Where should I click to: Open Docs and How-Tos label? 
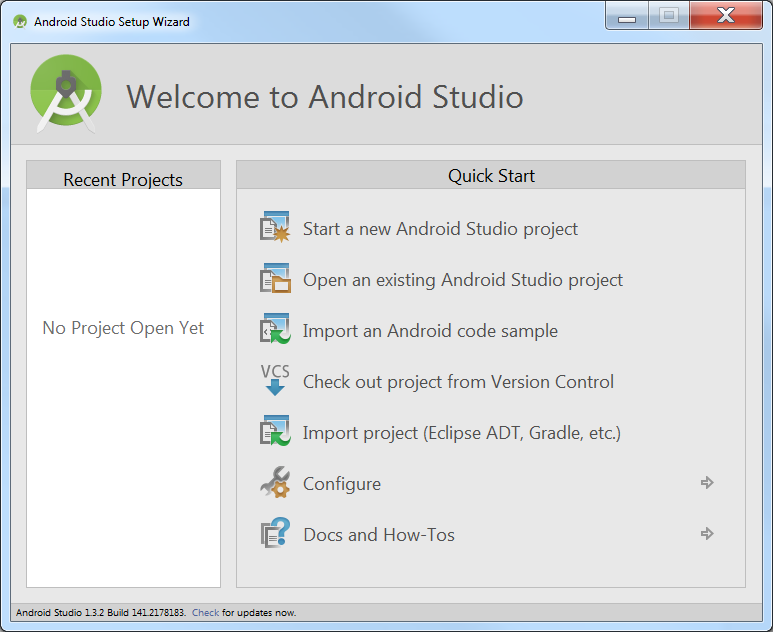(379, 534)
